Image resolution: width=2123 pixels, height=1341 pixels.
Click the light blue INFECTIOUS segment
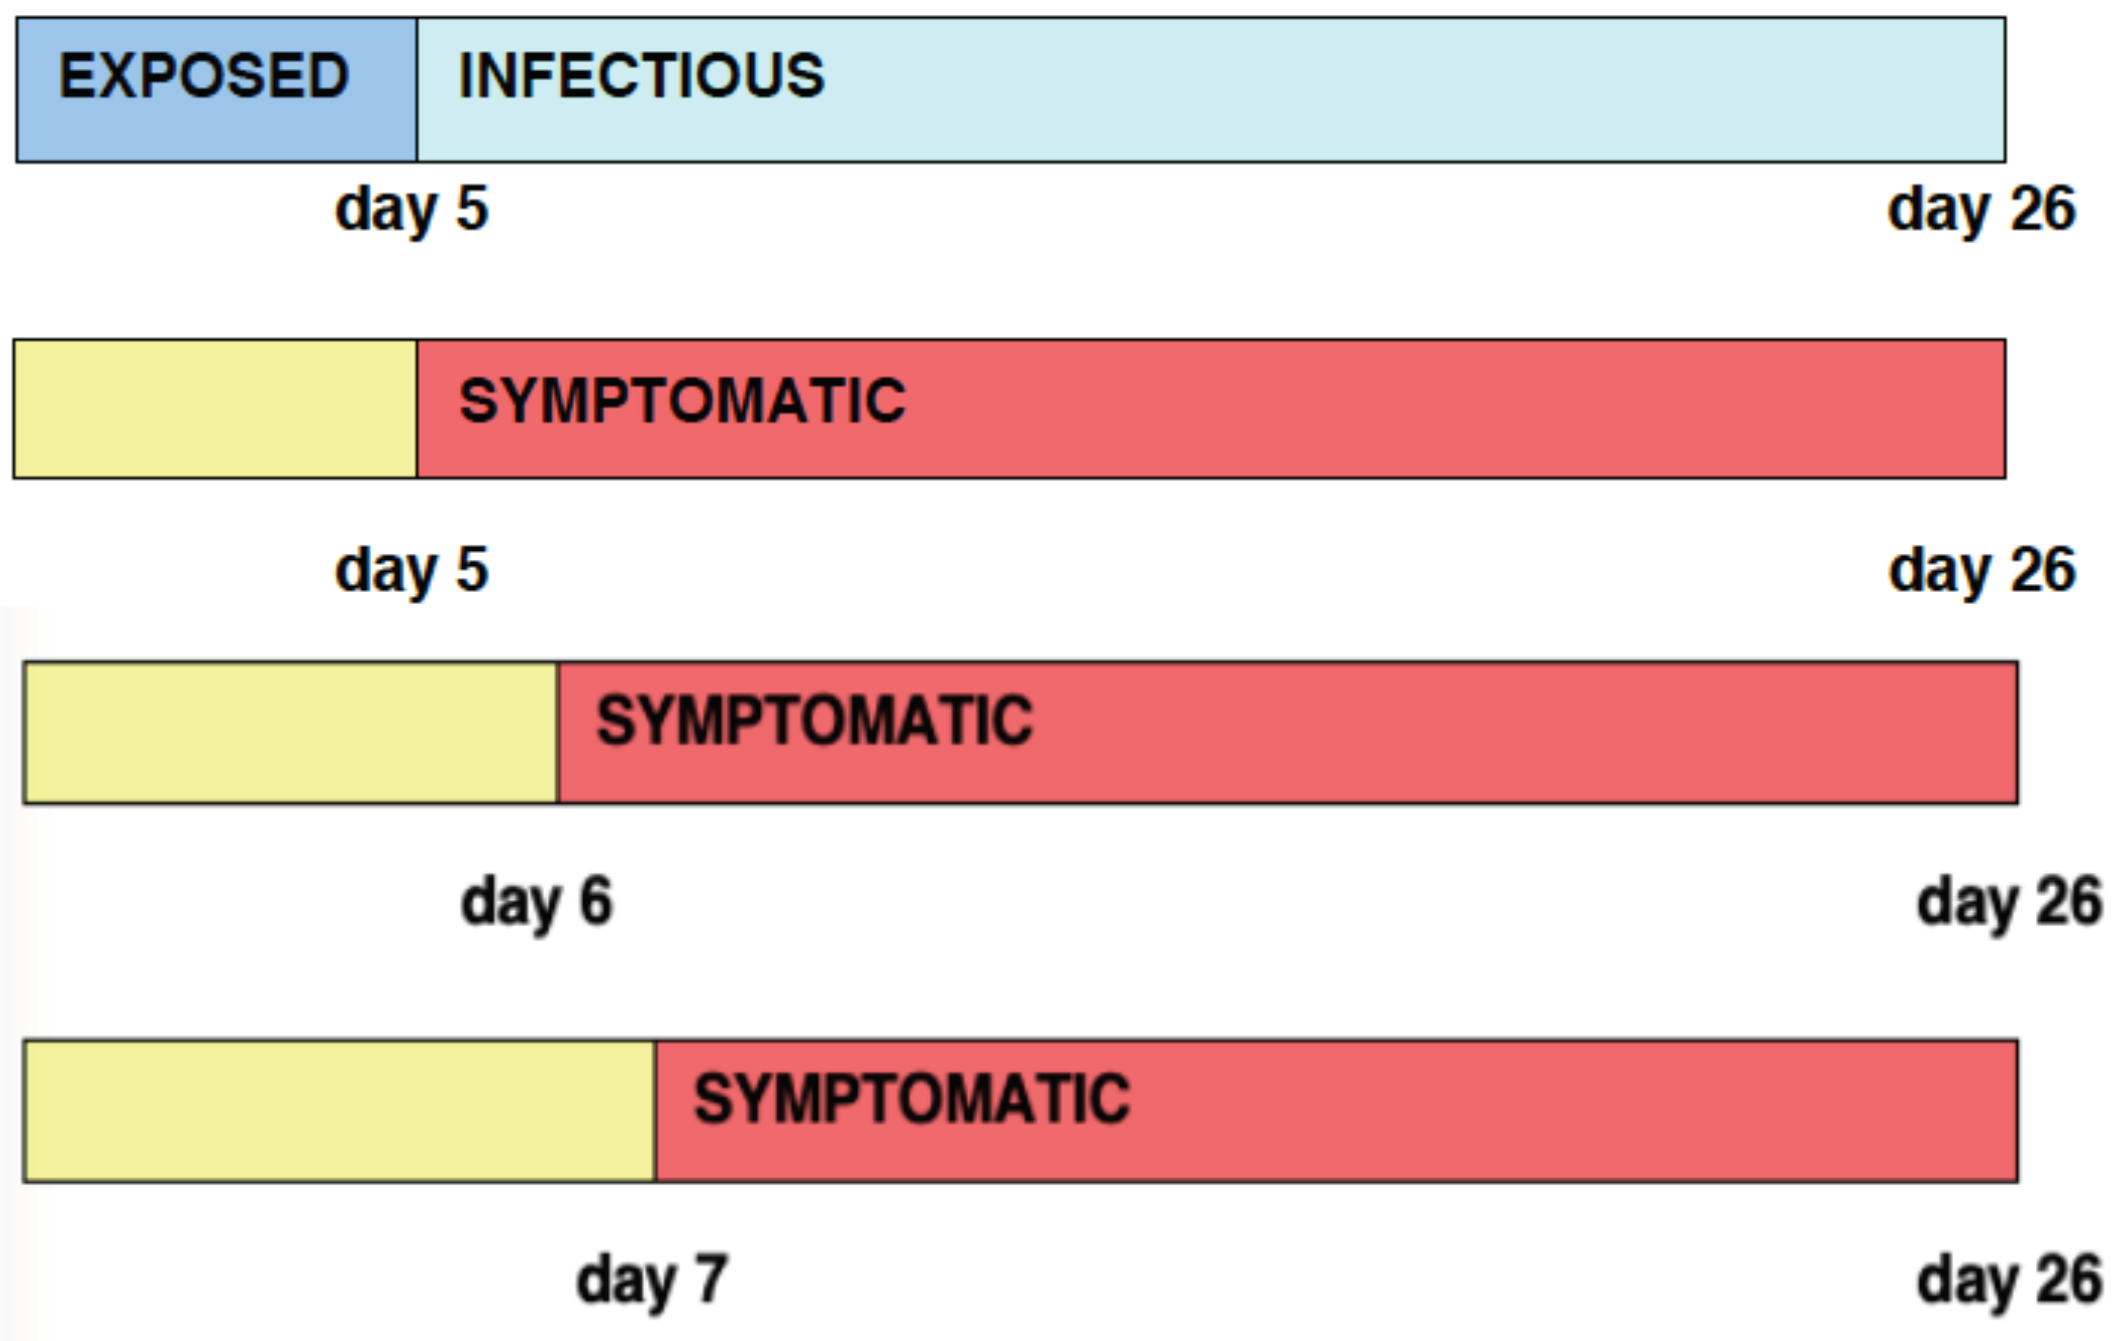pyautogui.click(x=1210, y=90)
